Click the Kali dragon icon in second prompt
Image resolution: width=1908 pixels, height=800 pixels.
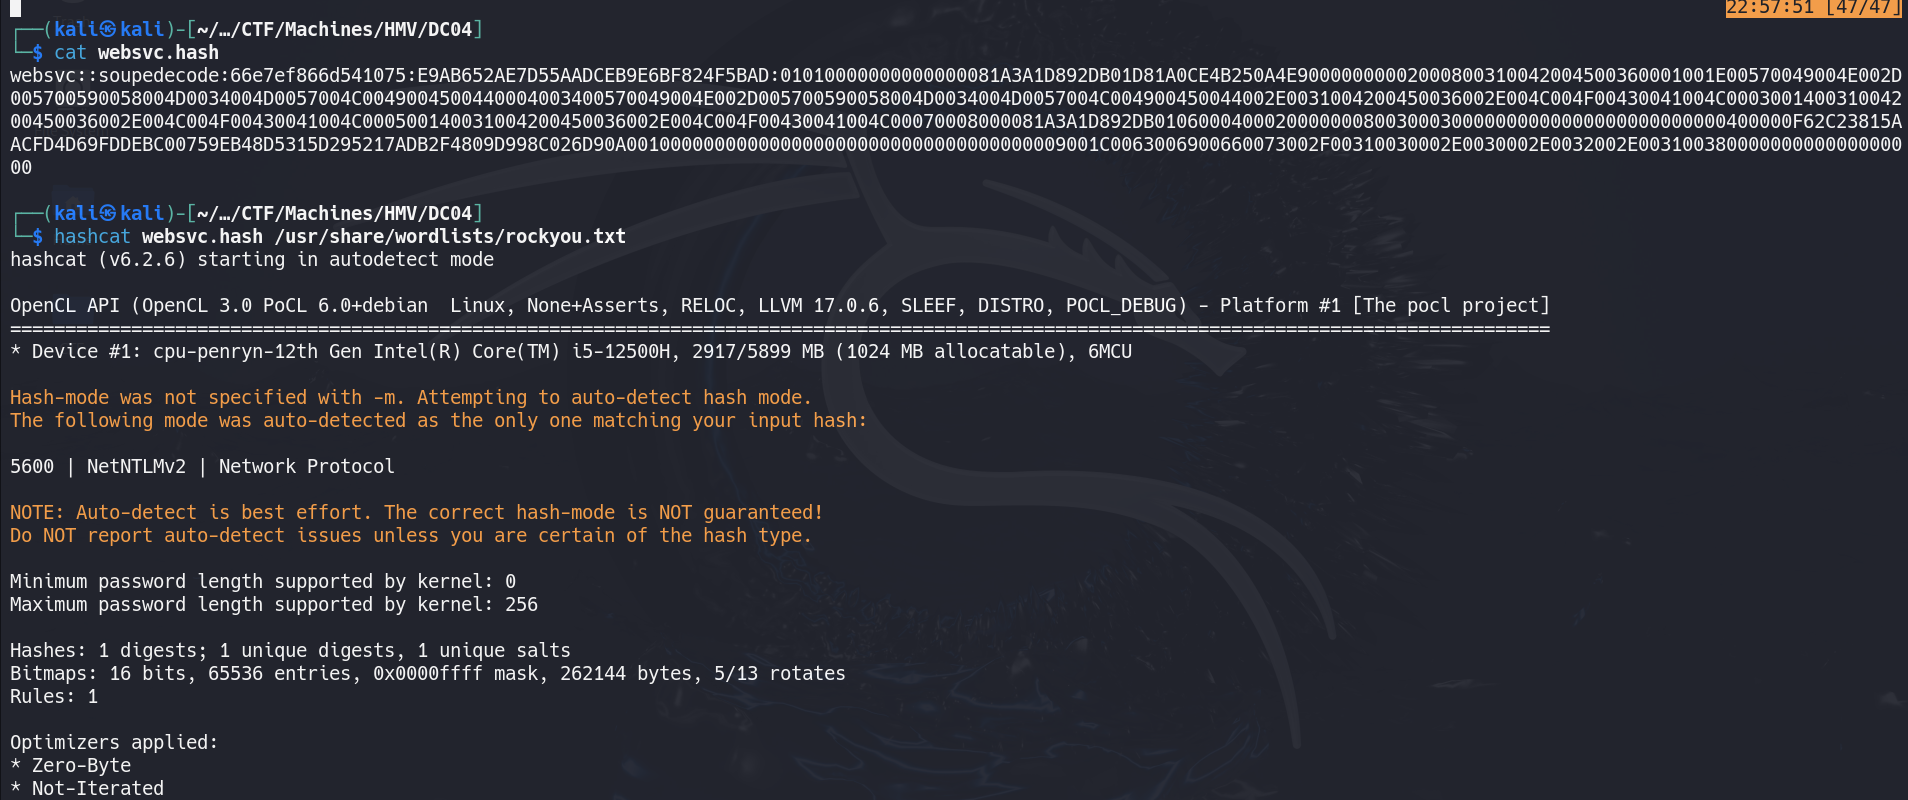coord(108,213)
